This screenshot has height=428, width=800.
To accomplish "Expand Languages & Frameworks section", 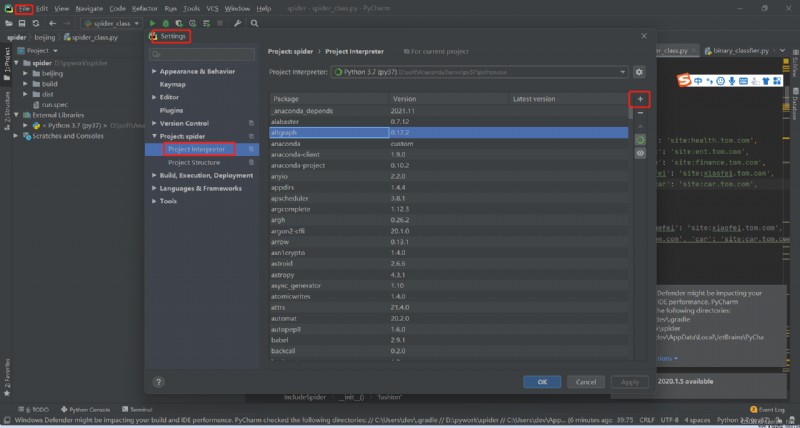I will coord(154,188).
